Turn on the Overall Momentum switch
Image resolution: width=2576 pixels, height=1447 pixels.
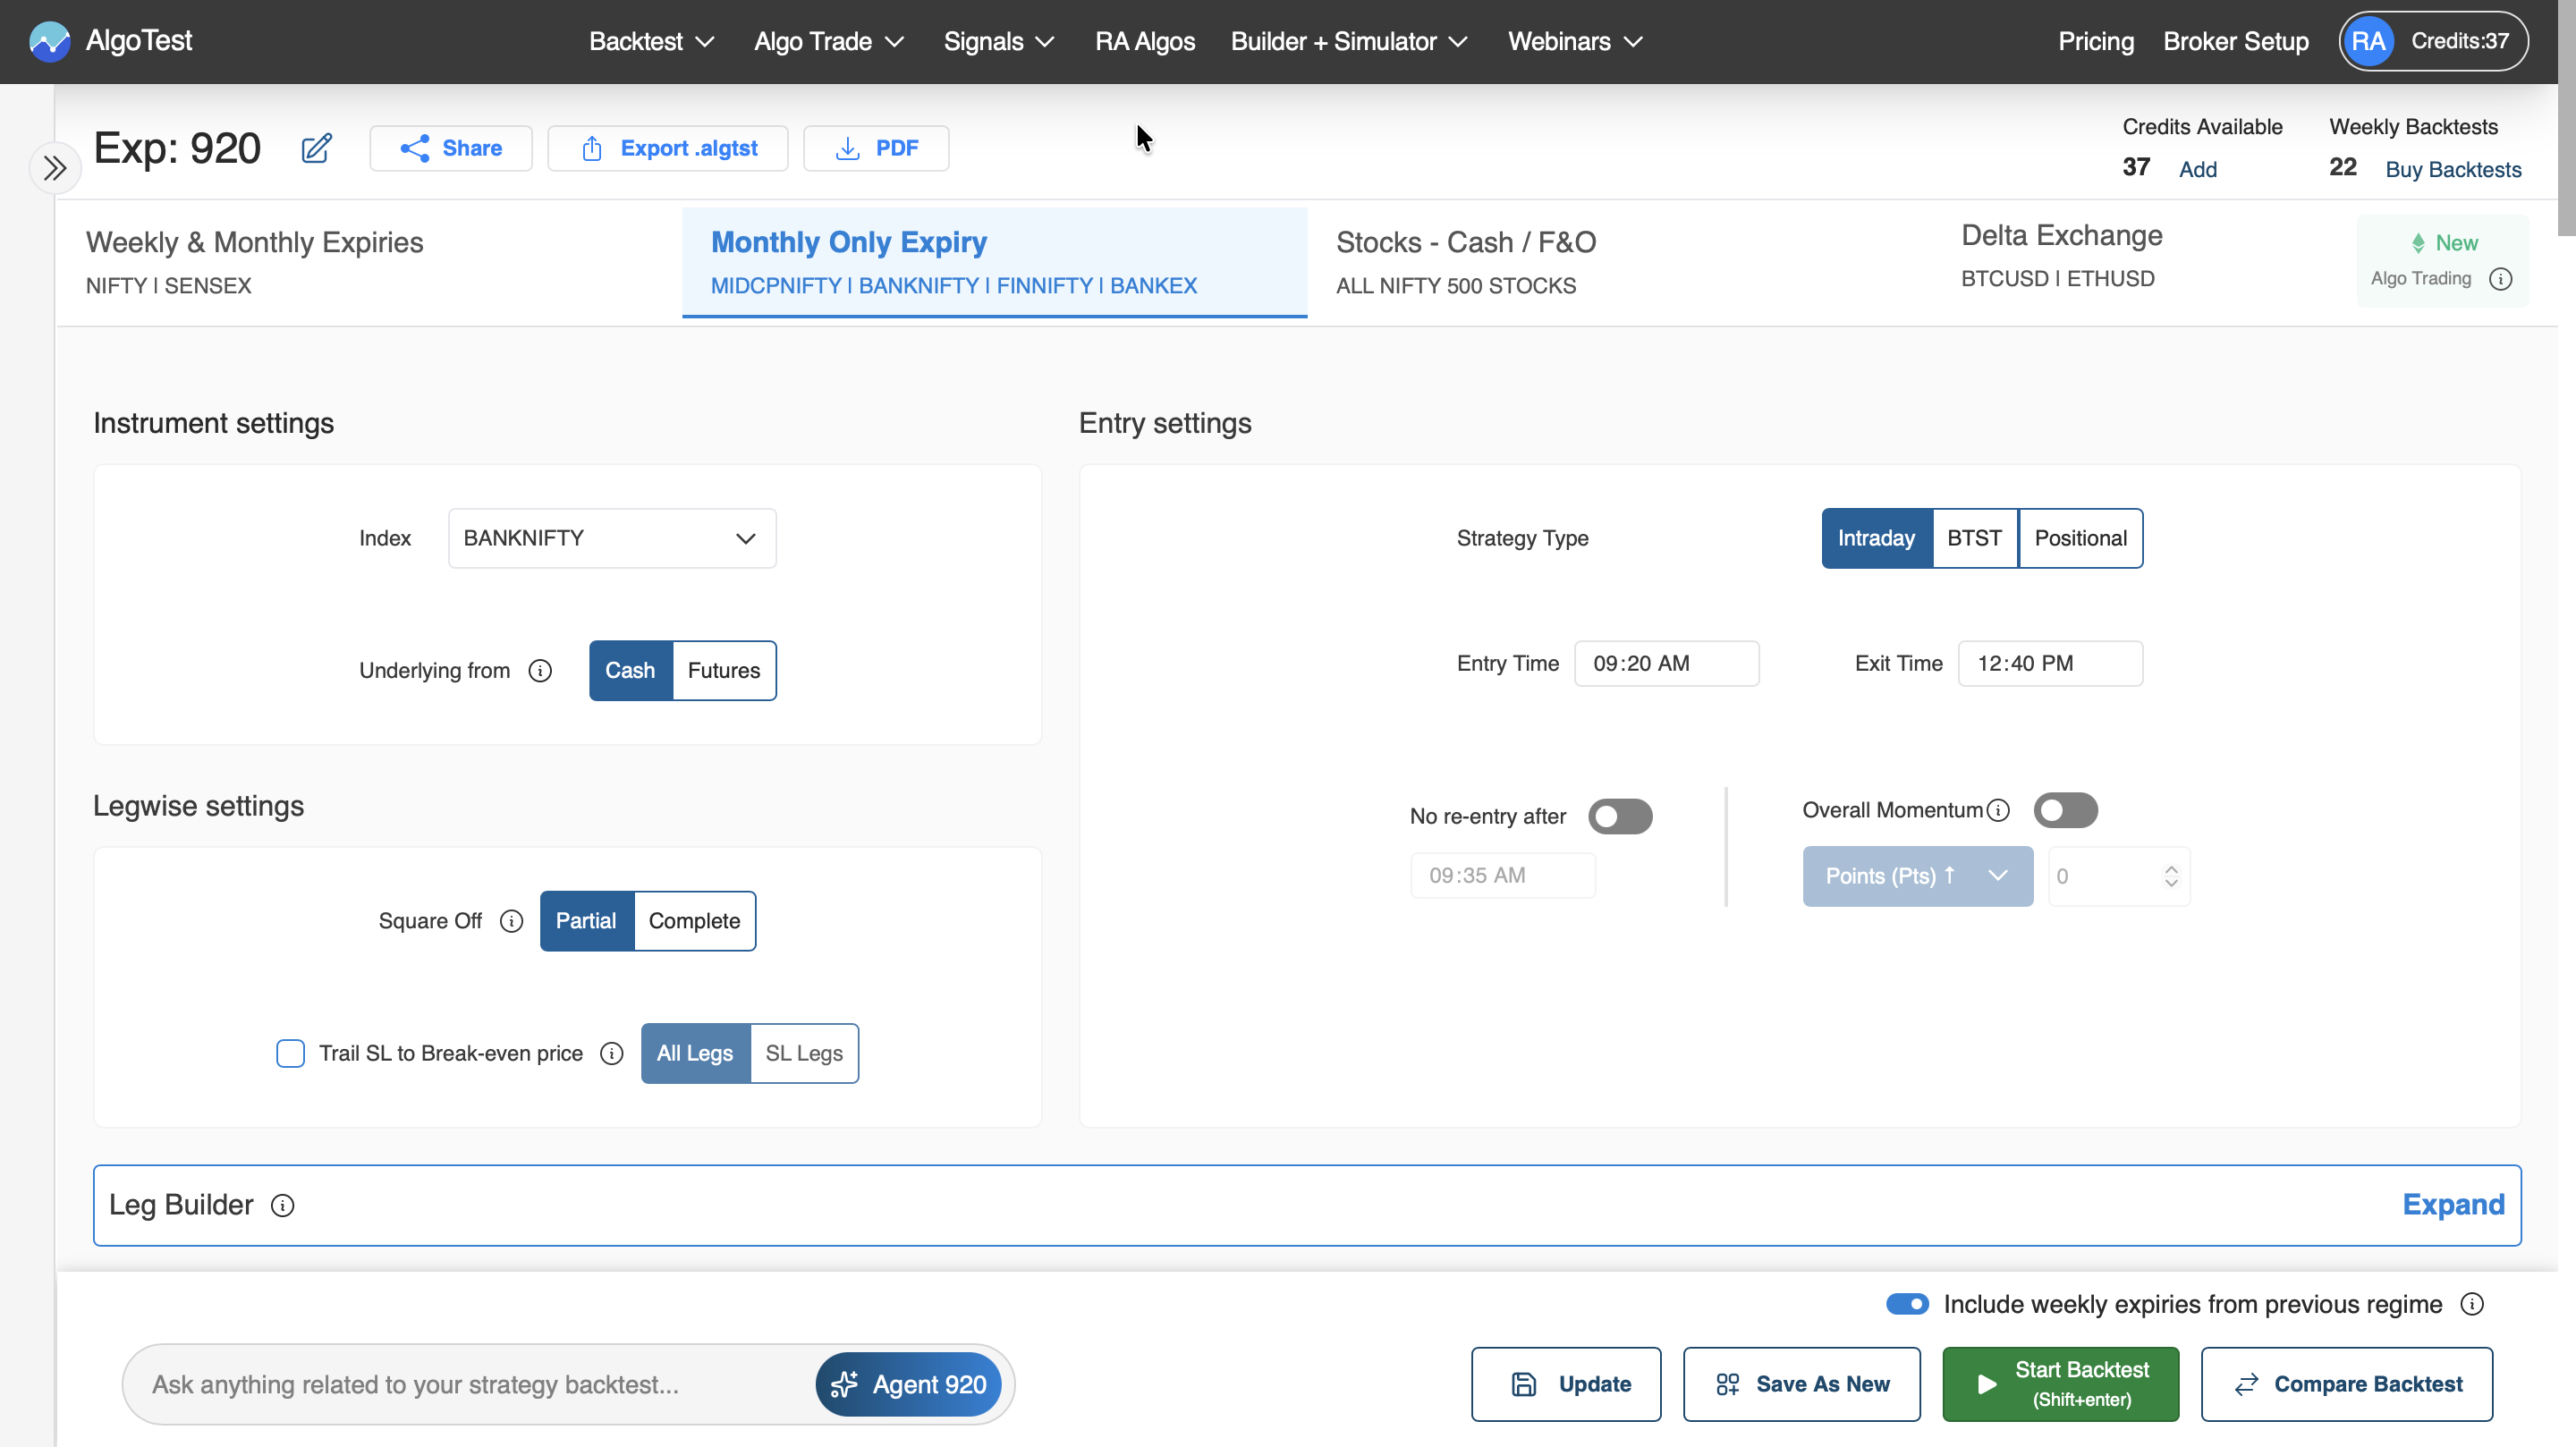click(2065, 811)
